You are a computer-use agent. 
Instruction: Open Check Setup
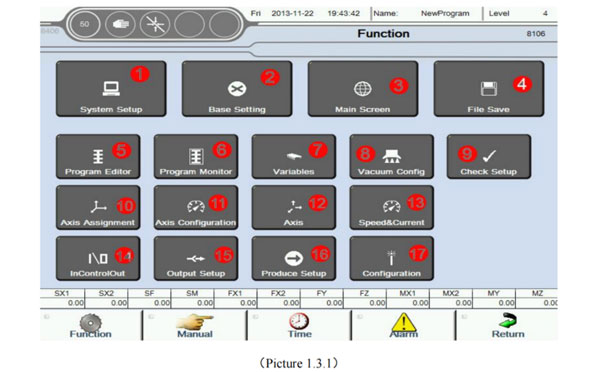pos(489,157)
